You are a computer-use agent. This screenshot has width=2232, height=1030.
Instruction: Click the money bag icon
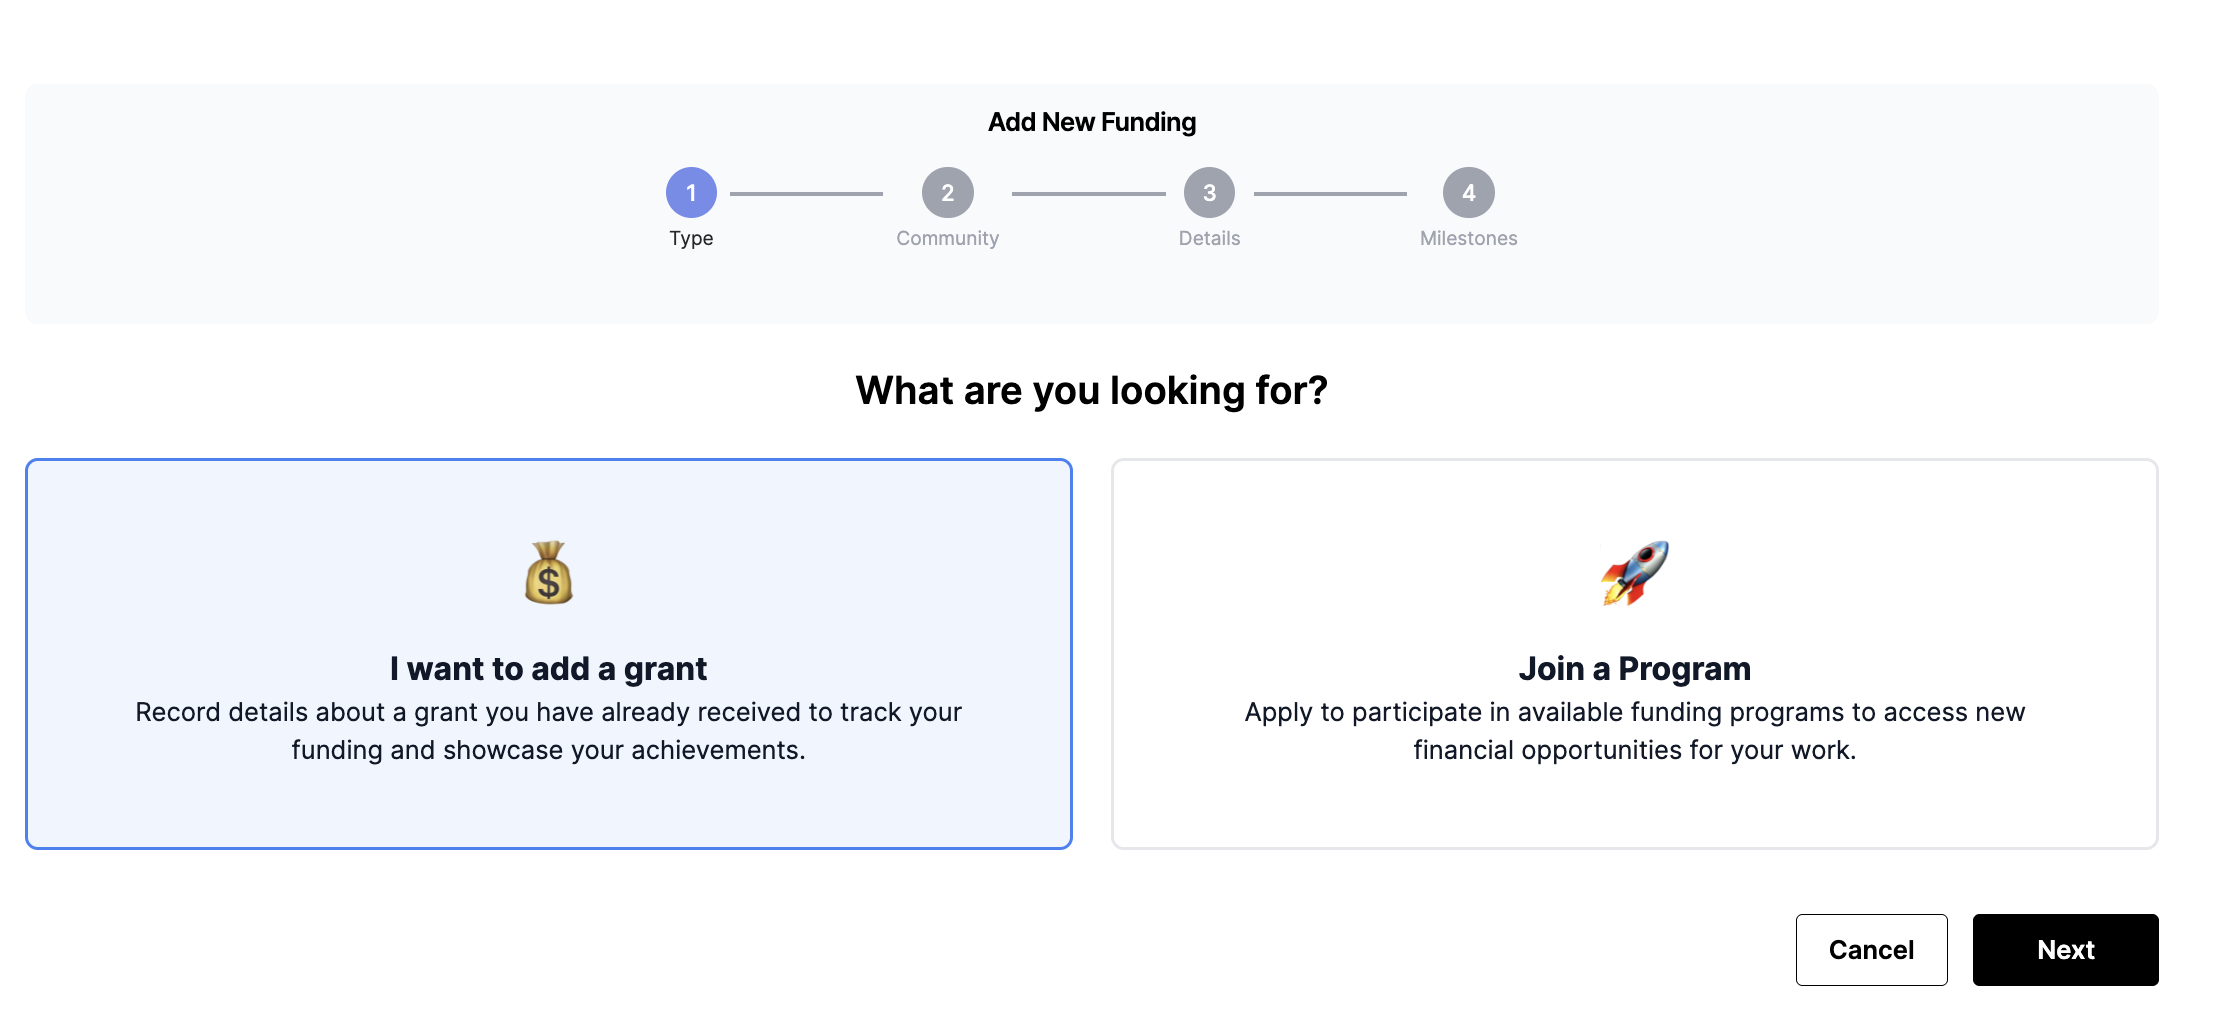click(x=548, y=573)
